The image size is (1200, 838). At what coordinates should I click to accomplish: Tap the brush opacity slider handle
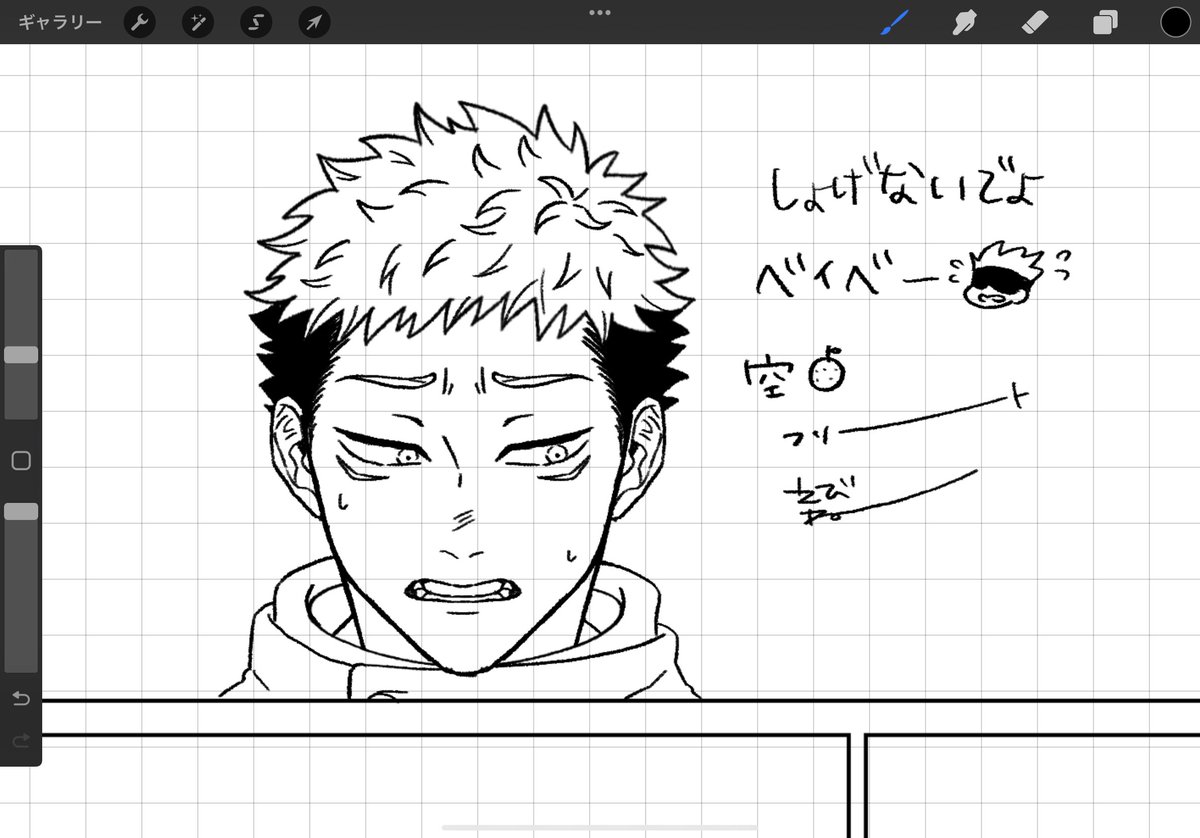tap(21, 511)
